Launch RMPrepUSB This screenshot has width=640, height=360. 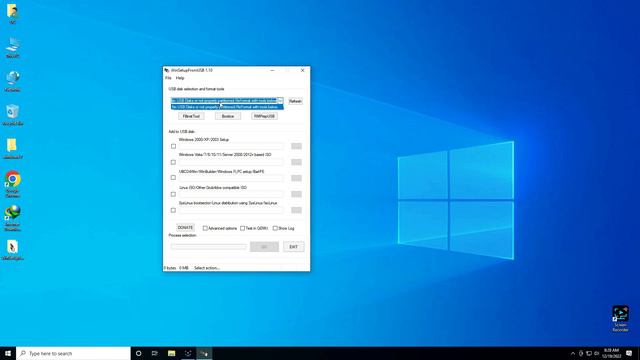(x=264, y=116)
